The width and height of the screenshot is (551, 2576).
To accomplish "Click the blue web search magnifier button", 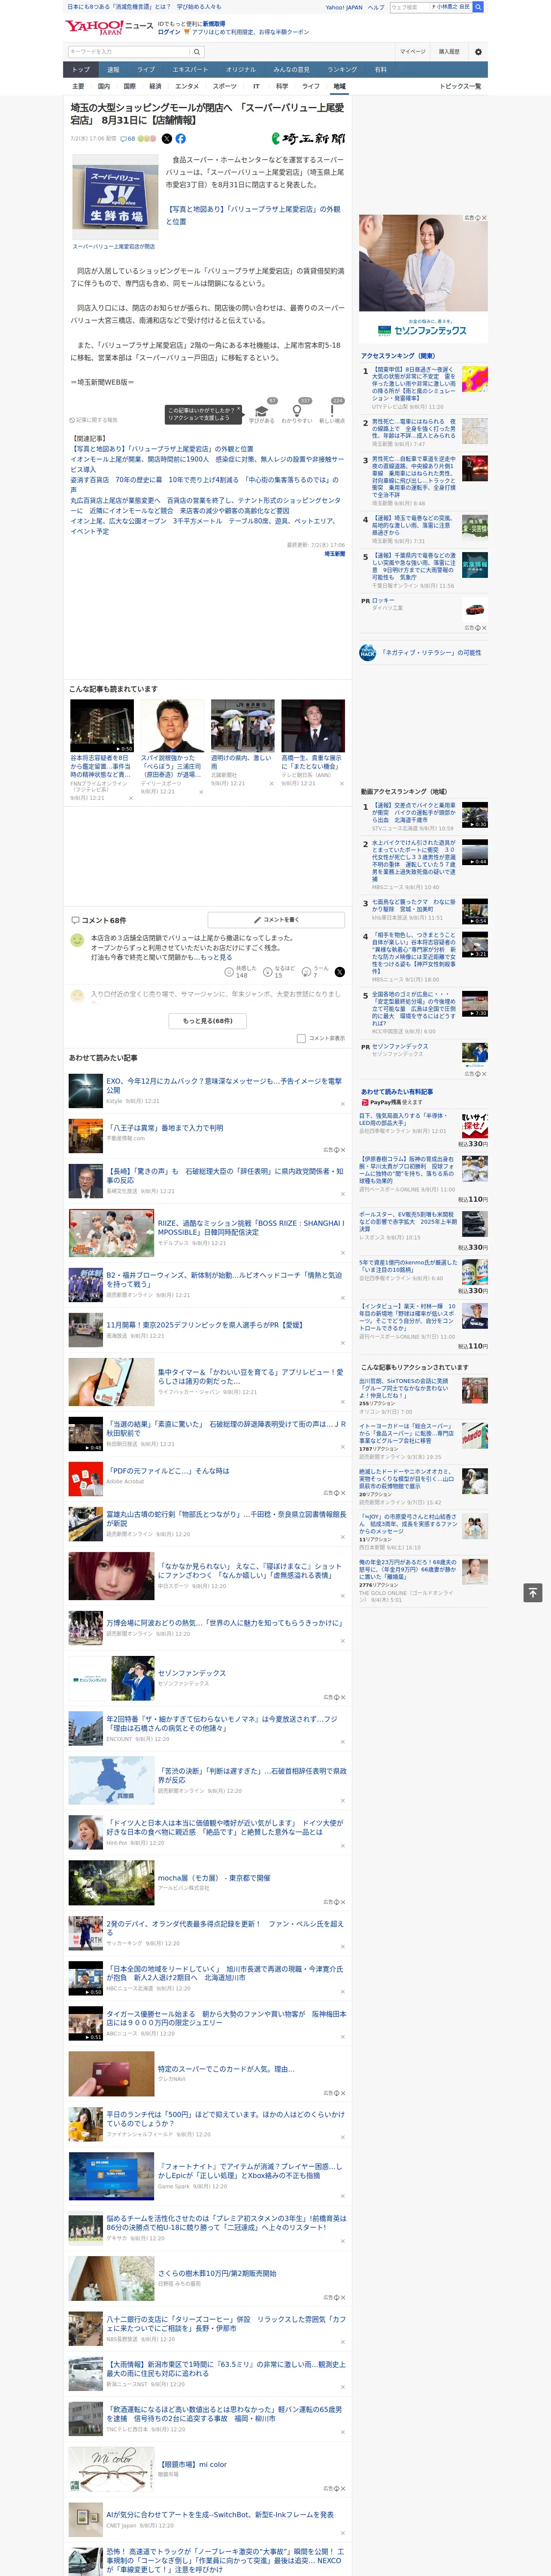I will [x=478, y=7].
